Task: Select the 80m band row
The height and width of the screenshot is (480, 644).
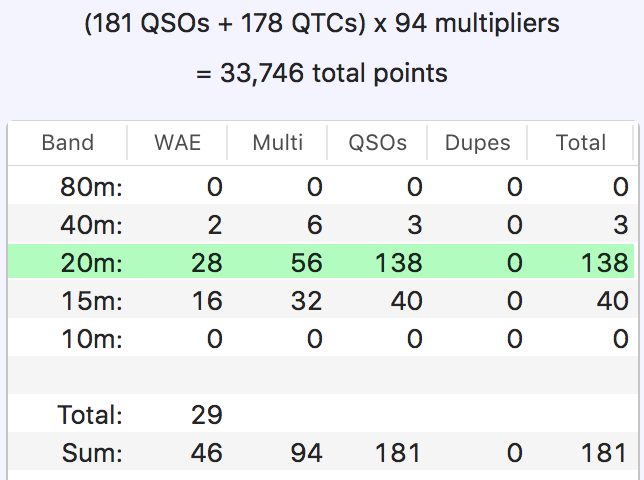Action: (x=321, y=187)
